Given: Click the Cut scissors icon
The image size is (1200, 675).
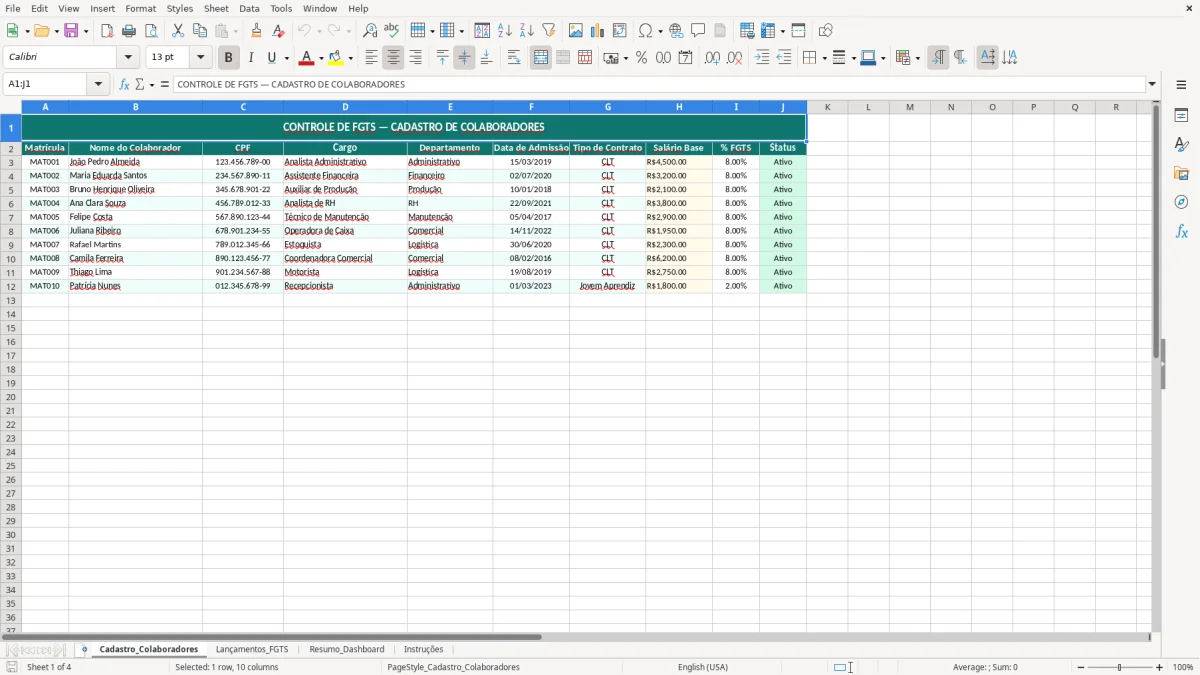Looking at the screenshot, I should click(178, 31).
